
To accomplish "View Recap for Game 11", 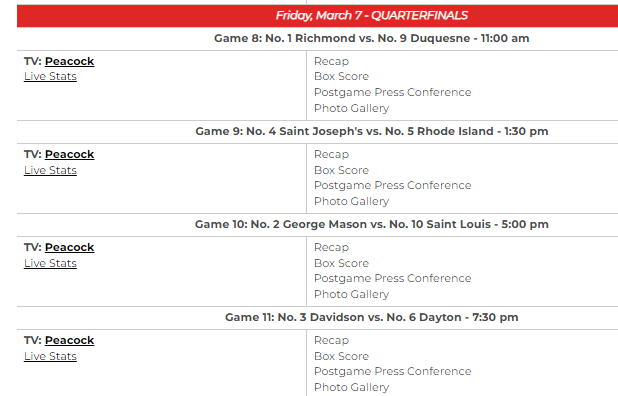I will (x=331, y=340).
